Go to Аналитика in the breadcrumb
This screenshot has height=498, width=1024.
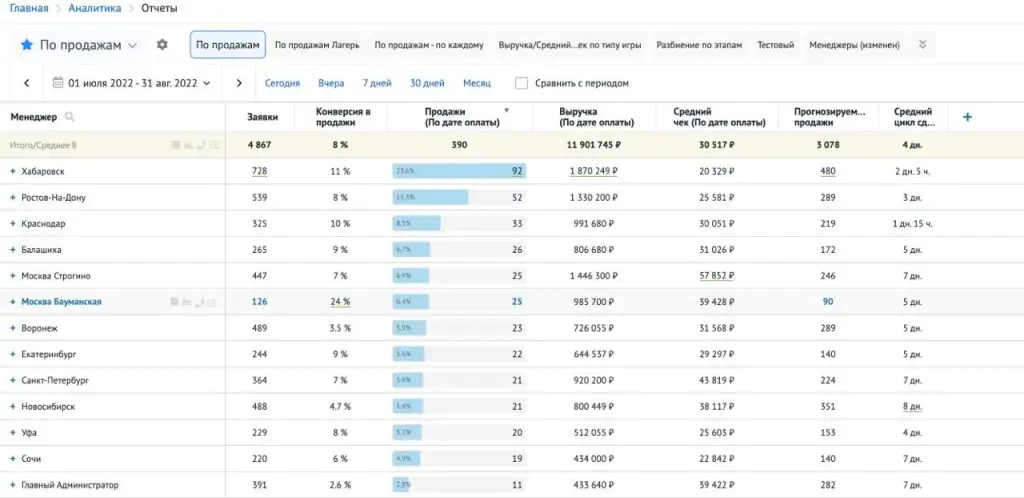point(95,8)
